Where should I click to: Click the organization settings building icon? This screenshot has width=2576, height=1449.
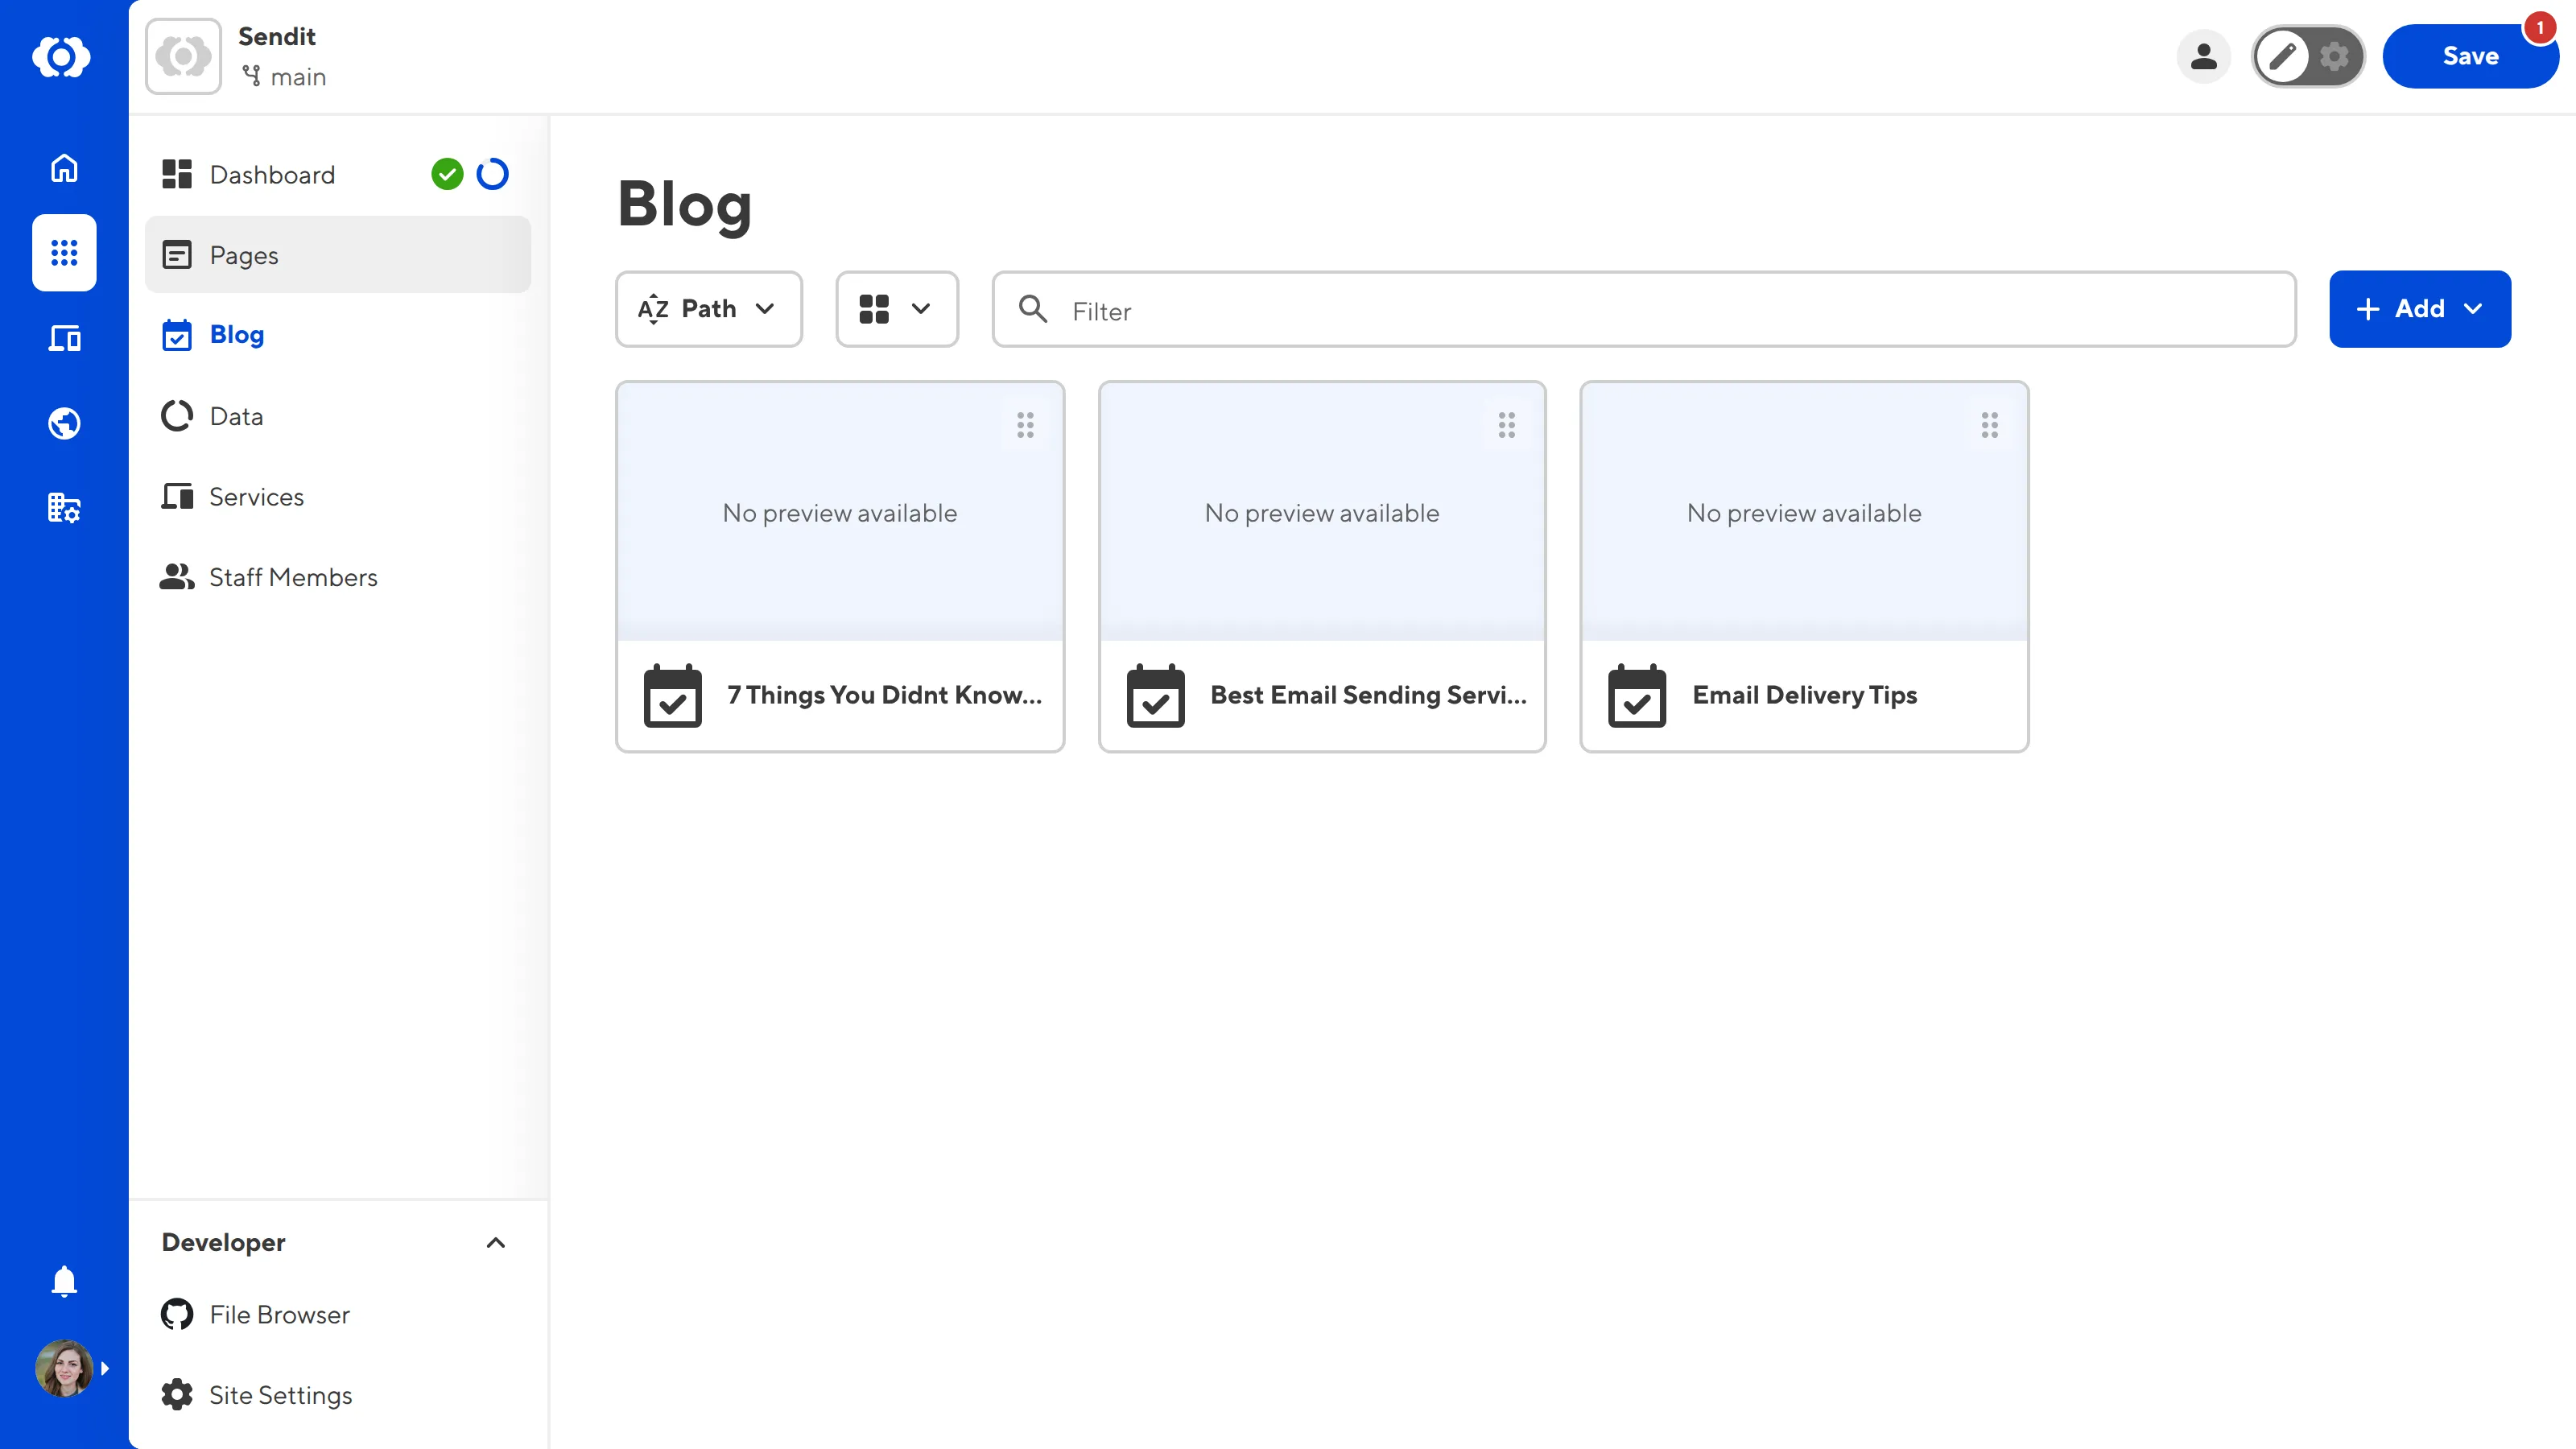[63, 508]
